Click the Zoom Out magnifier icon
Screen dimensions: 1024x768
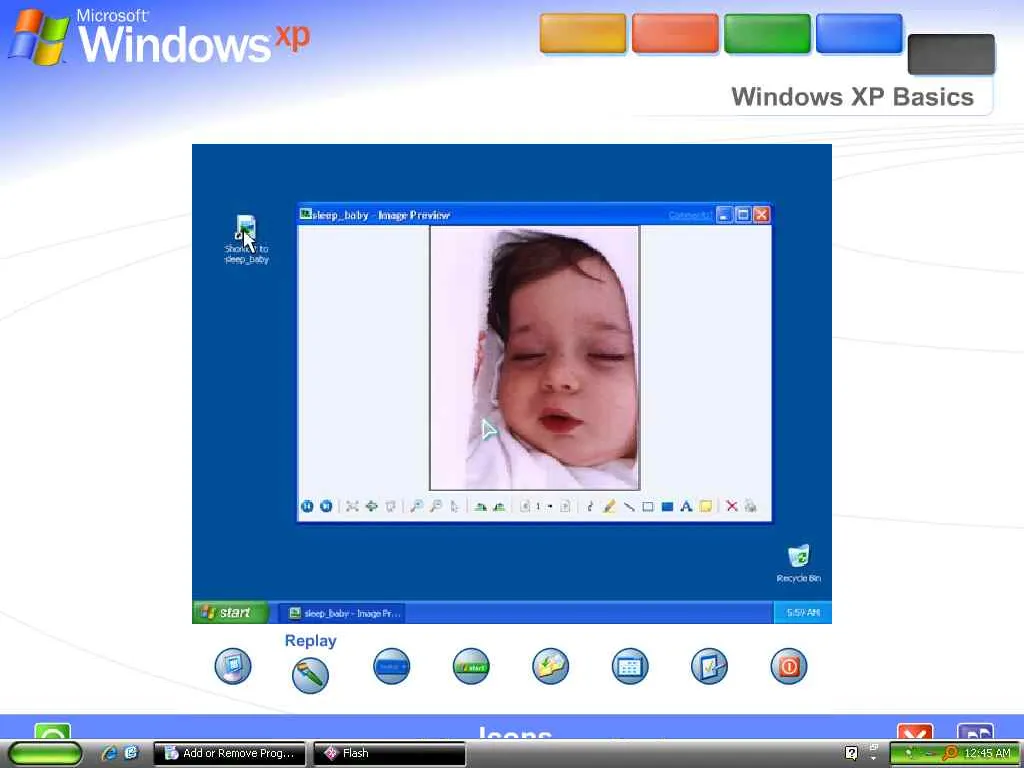click(436, 506)
